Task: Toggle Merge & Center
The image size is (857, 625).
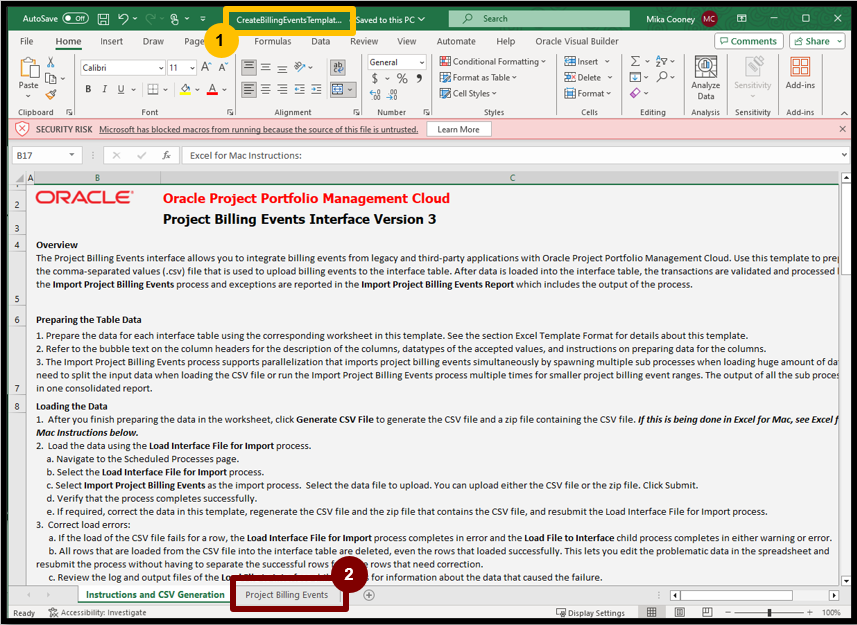Action: [338, 89]
